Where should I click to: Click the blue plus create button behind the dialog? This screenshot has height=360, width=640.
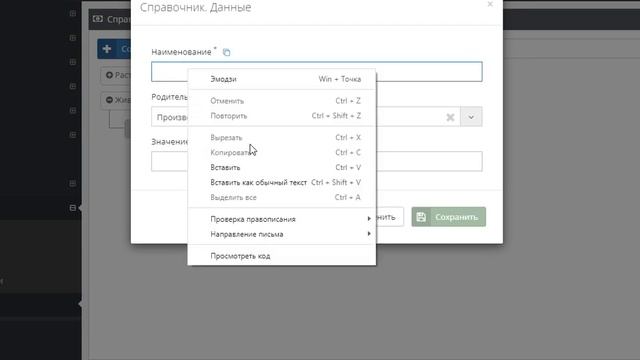point(114,49)
